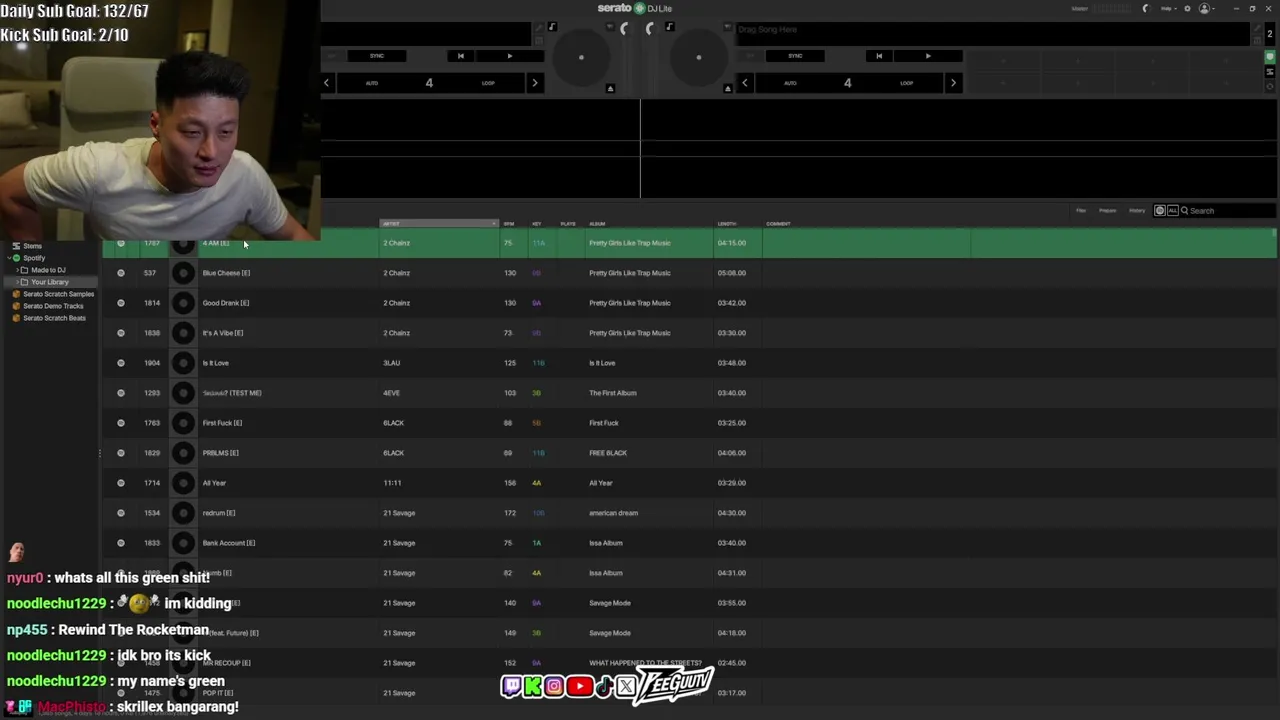Click the circle icon left of ALL

pos(1160,211)
